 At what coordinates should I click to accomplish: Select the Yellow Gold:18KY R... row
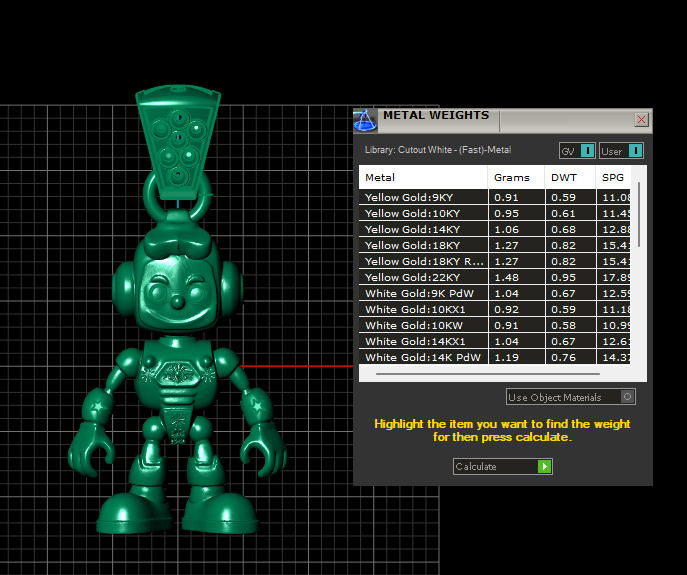click(x=494, y=261)
